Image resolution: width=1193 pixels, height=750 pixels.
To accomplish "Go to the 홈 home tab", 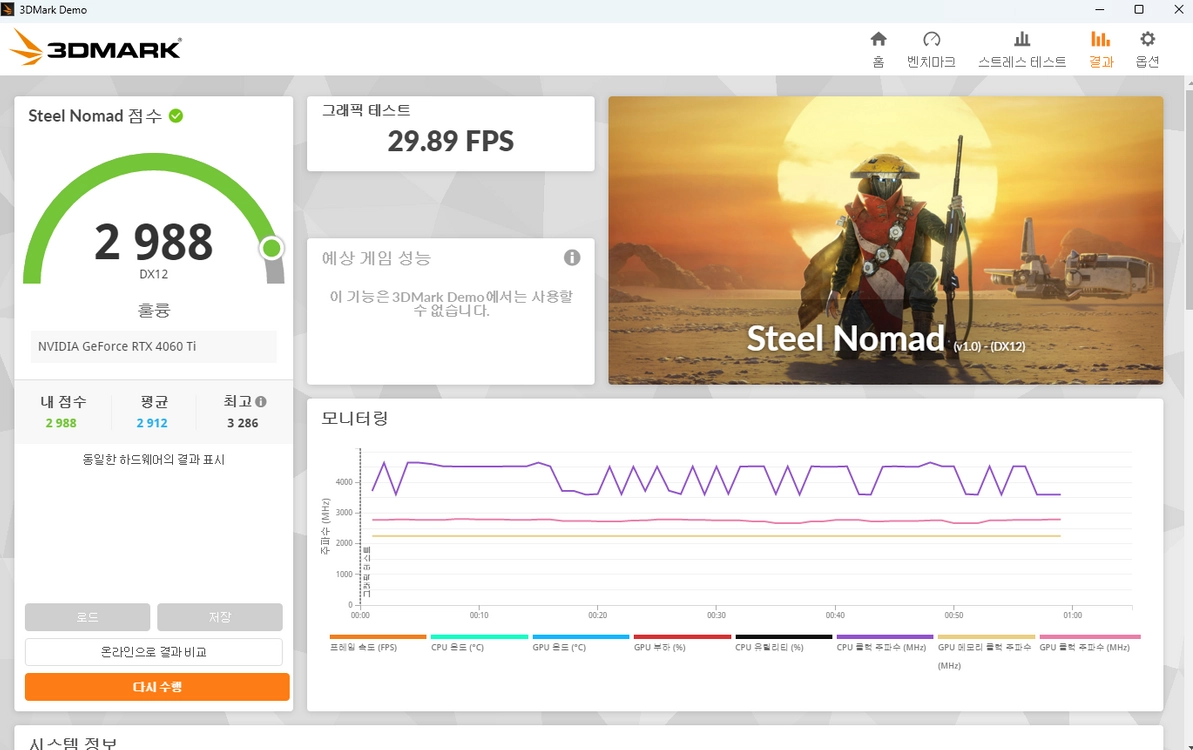I will coord(878,49).
